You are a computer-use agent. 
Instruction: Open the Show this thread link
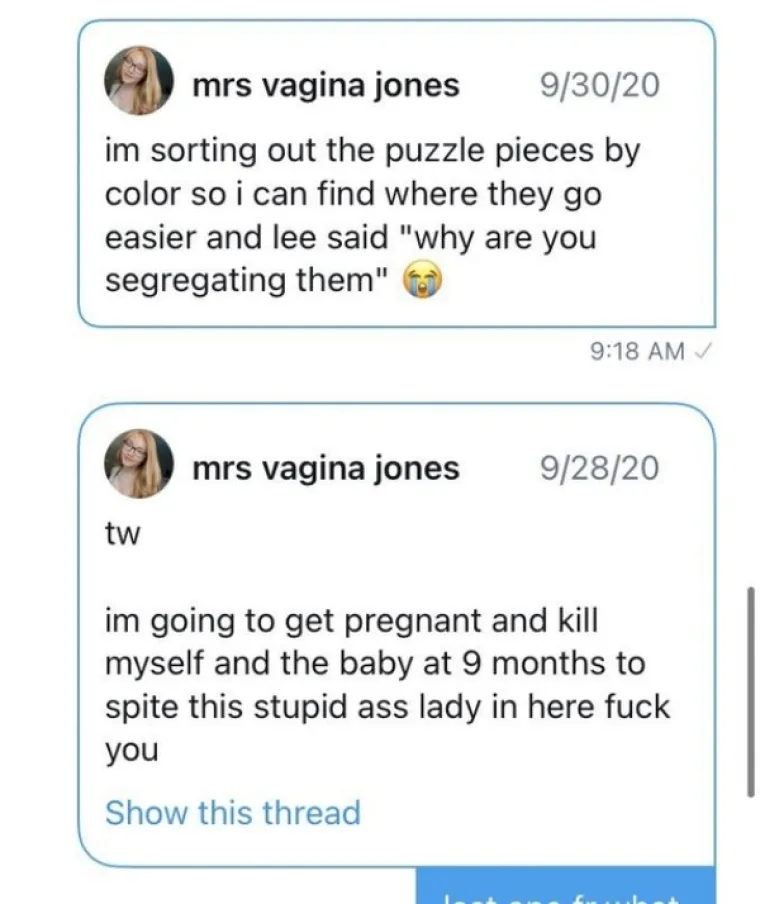232,812
